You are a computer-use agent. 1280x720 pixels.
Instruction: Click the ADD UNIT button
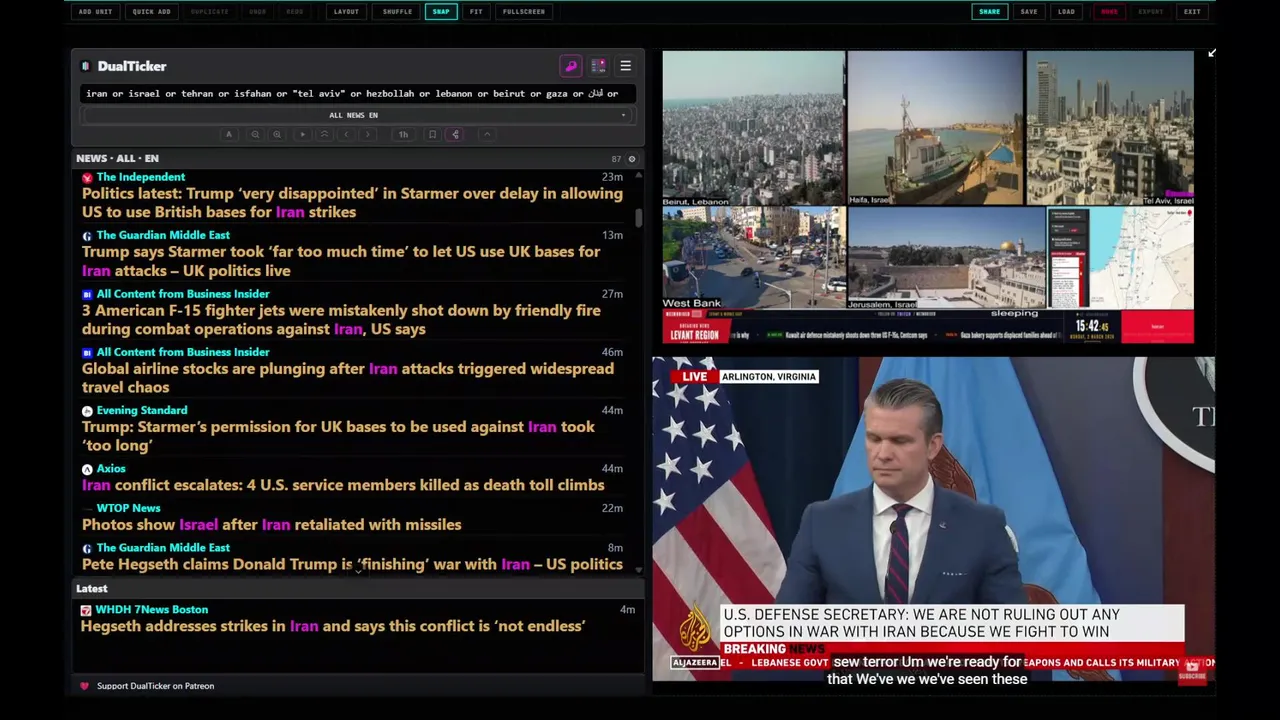[x=95, y=12]
